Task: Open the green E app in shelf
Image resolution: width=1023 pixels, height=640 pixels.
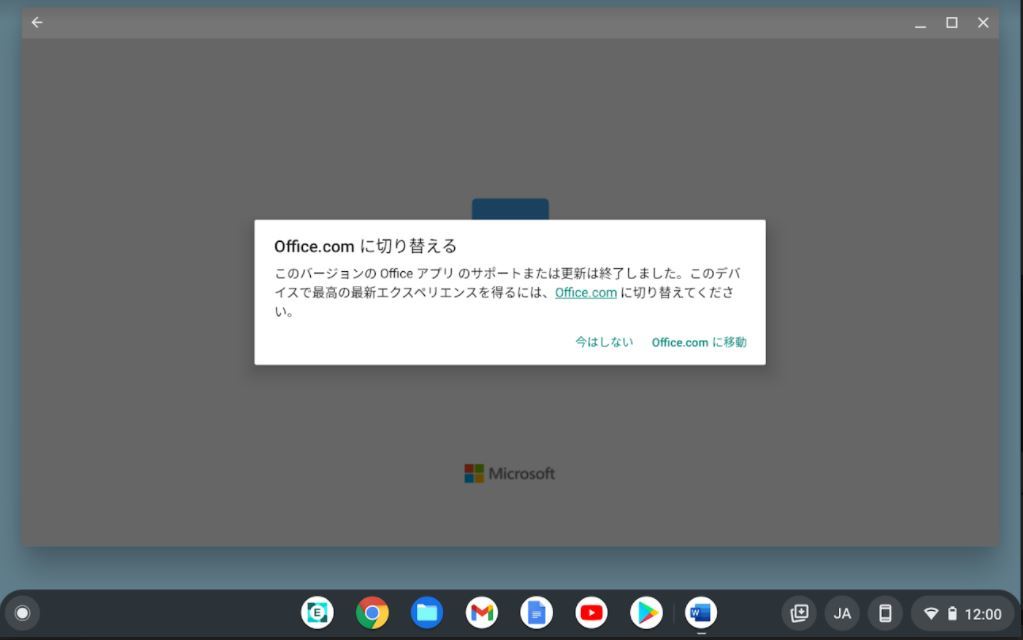Action: click(318, 612)
